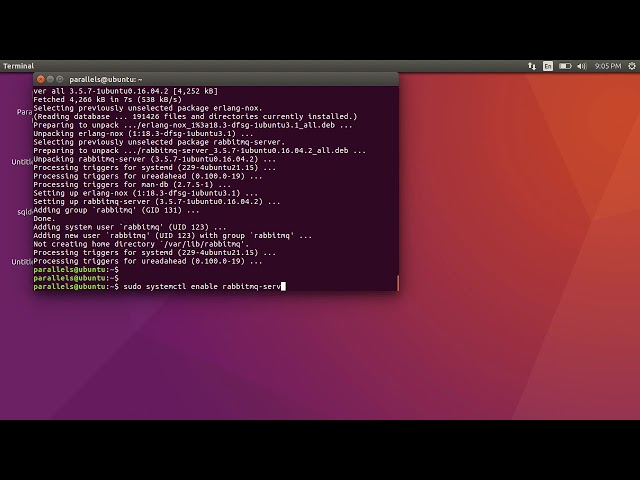Click the line 'Not creating home directory'

click(x=141, y=244)
